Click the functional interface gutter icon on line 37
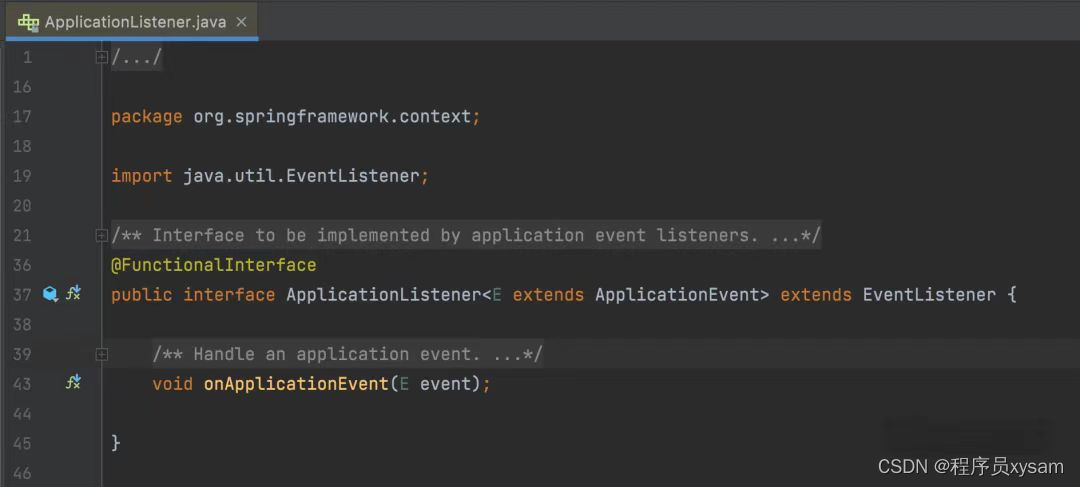The image size is (1080, 487). (x=74, y=293)
